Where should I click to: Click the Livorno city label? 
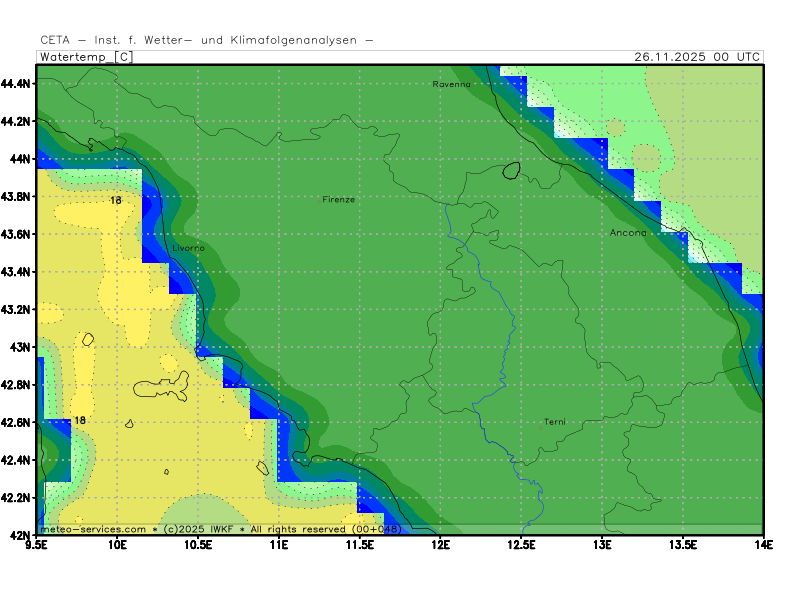pyautogui.click(x=188, y=247)
